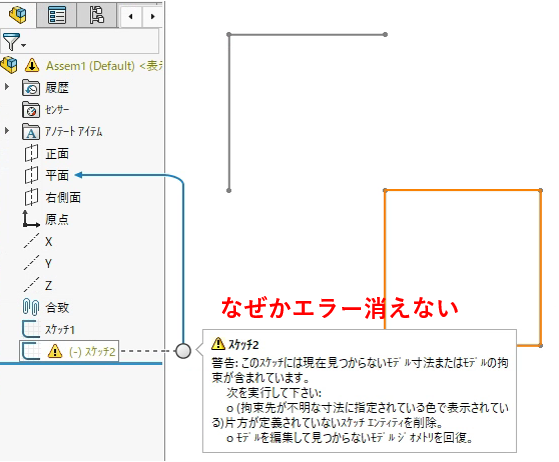Select the 右側面 plane
The width and height of the screenshot is (559, 462).
(x=63, y=197)
